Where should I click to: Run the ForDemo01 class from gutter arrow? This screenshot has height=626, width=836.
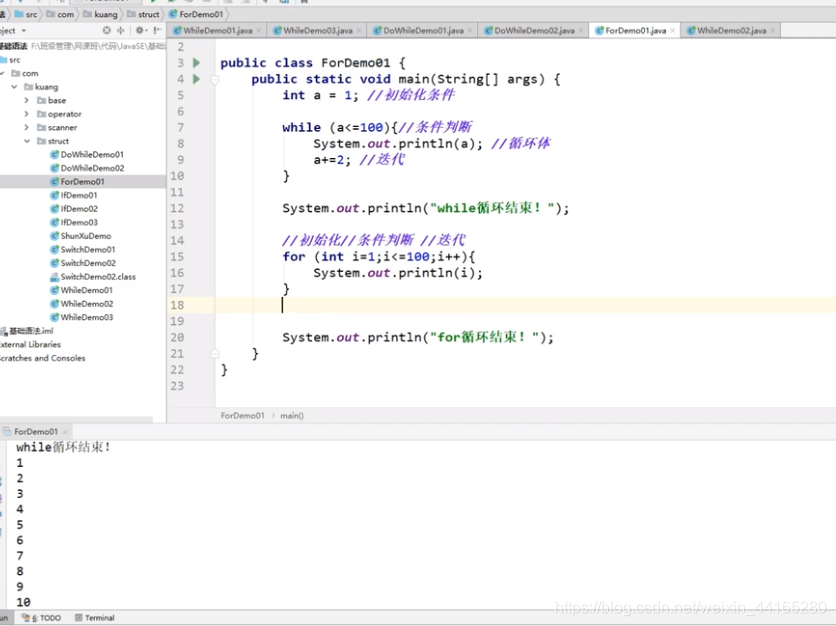[x=196, y=63]
